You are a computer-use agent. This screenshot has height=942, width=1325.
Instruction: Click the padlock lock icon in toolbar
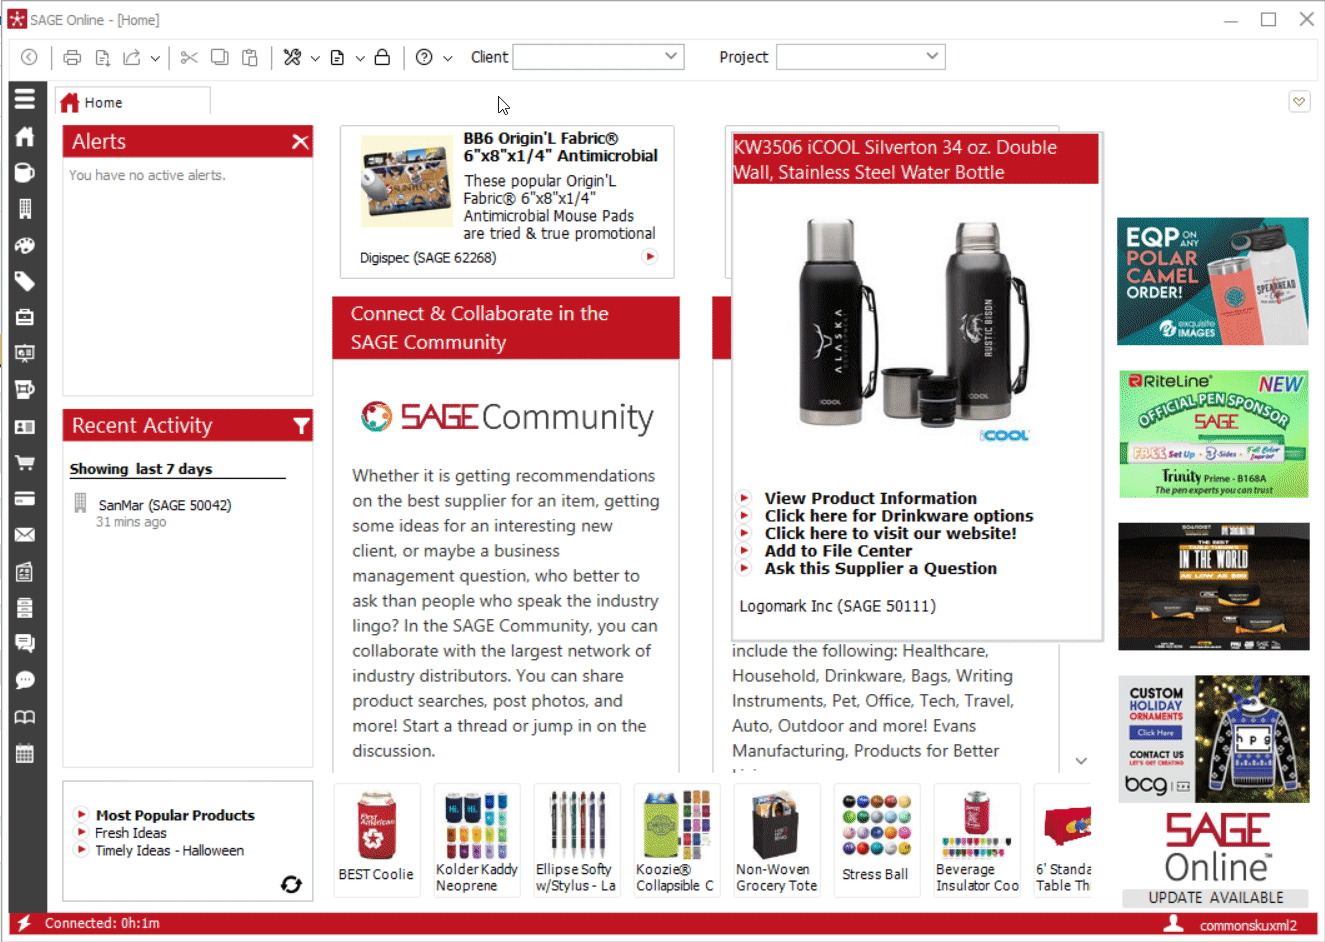coord(382,58)
